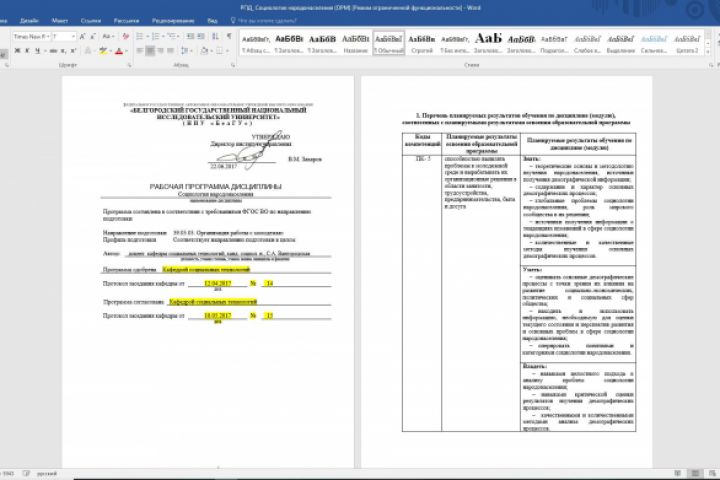Sort selected text icon
Image resolution: width=720 pixels, height=480 pixels.
[x=215, y=36]
